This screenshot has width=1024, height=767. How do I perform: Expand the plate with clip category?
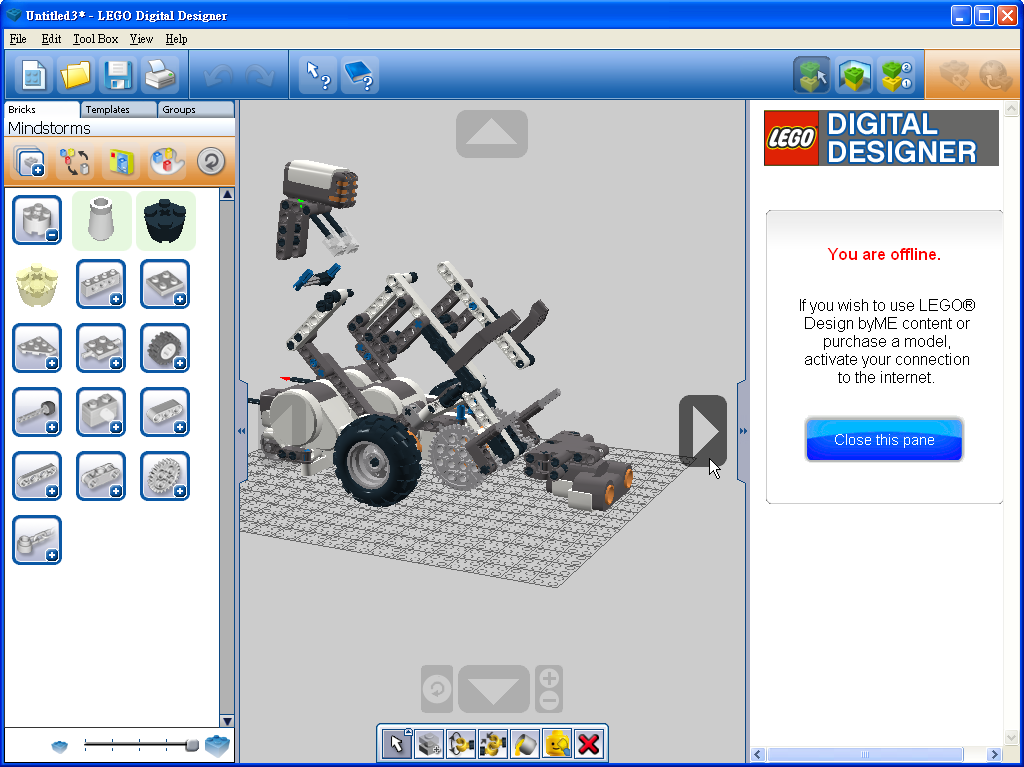point(101,348)
